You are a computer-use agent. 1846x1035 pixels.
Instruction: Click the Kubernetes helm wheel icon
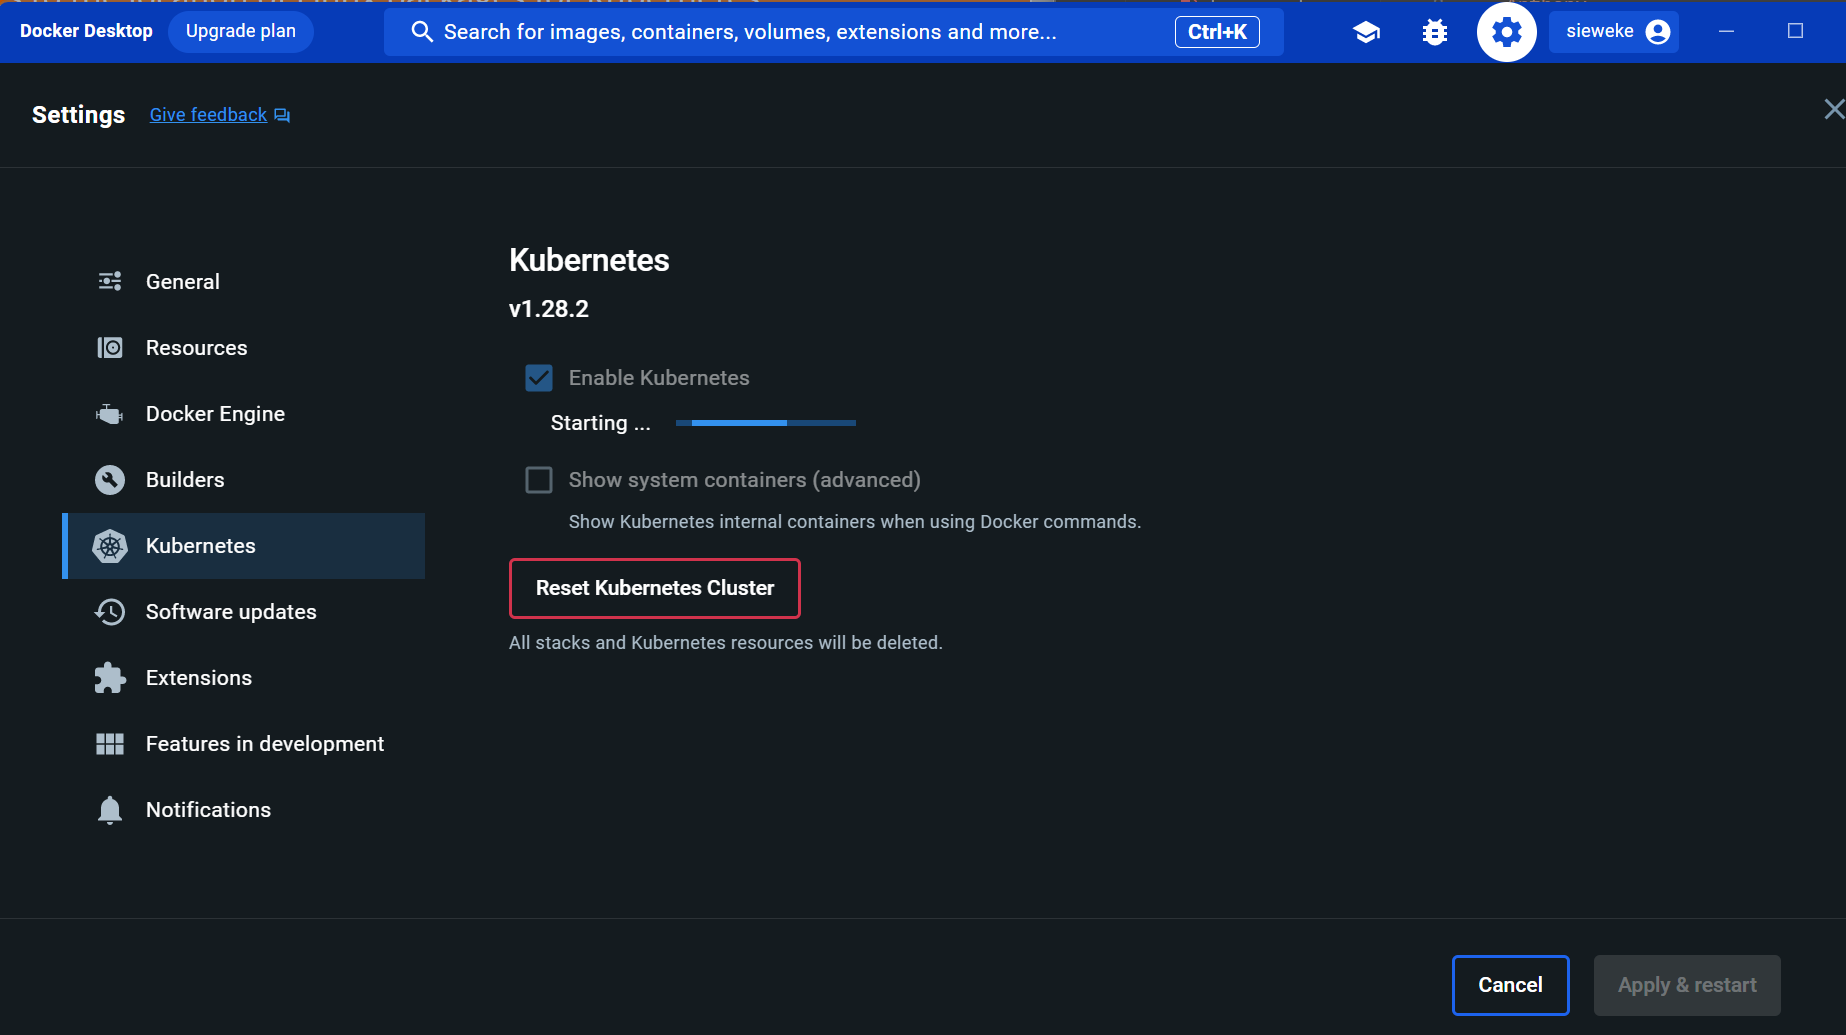coord(110,546)
